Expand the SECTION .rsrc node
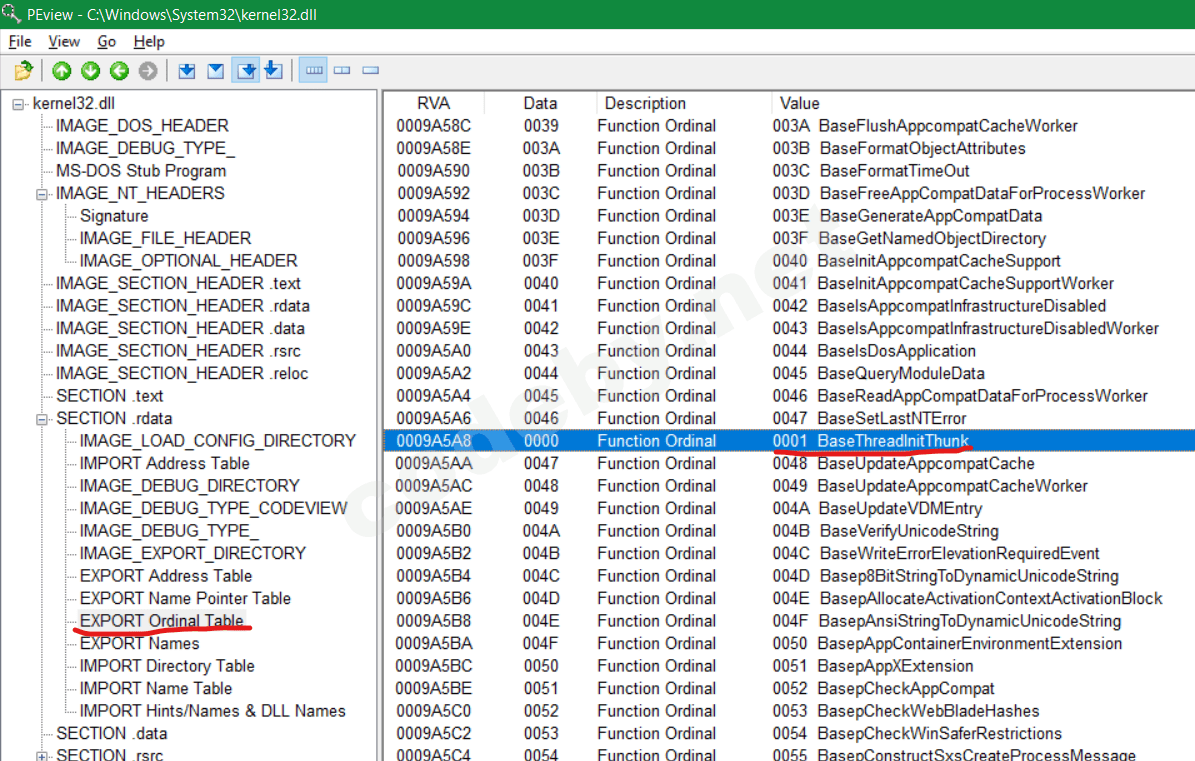1195x761 pixels. [x=42, y=756]
